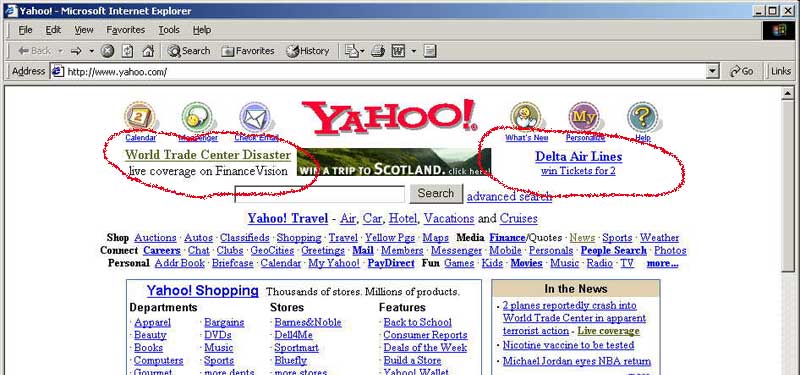Go to the Home page icon
The image size is (800, 375).
[148, 51]
